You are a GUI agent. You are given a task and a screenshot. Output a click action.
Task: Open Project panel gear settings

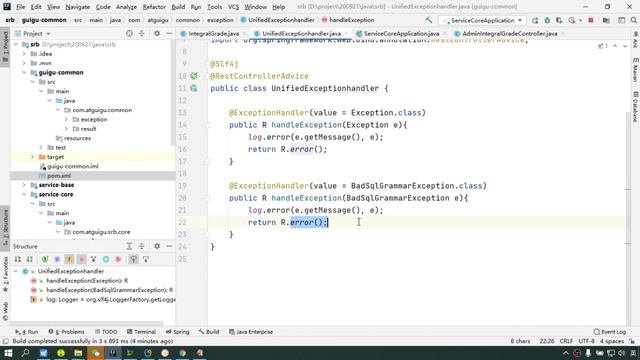pos(157,33)
